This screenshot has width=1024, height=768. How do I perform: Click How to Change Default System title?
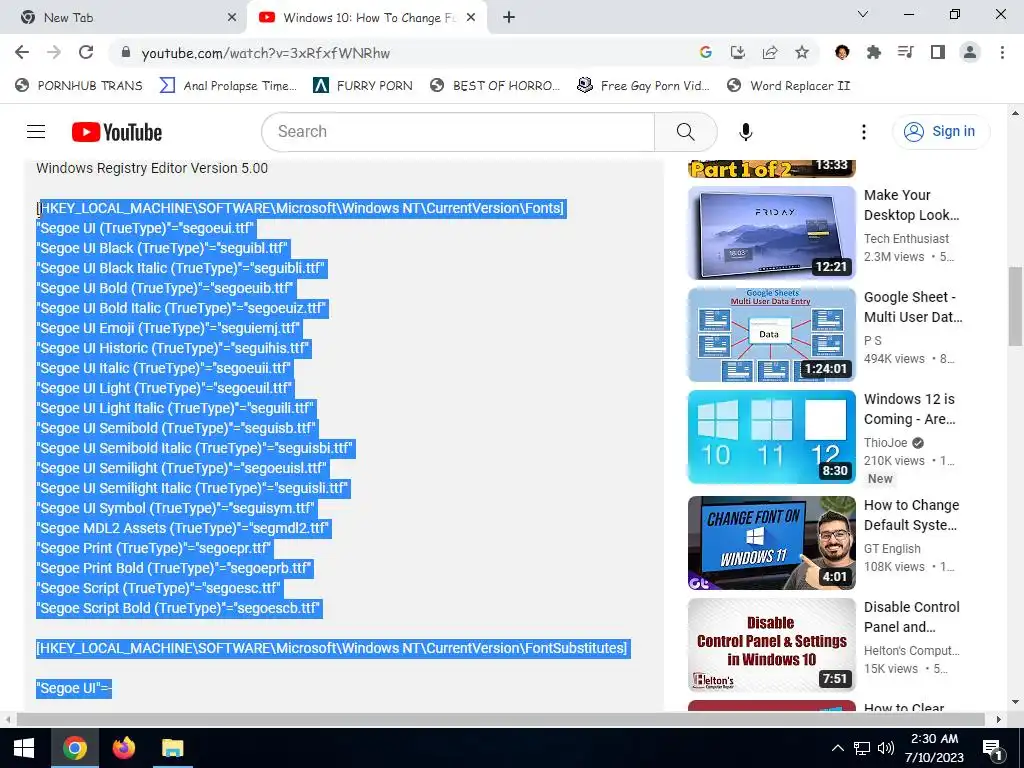(x=911, y=515)
